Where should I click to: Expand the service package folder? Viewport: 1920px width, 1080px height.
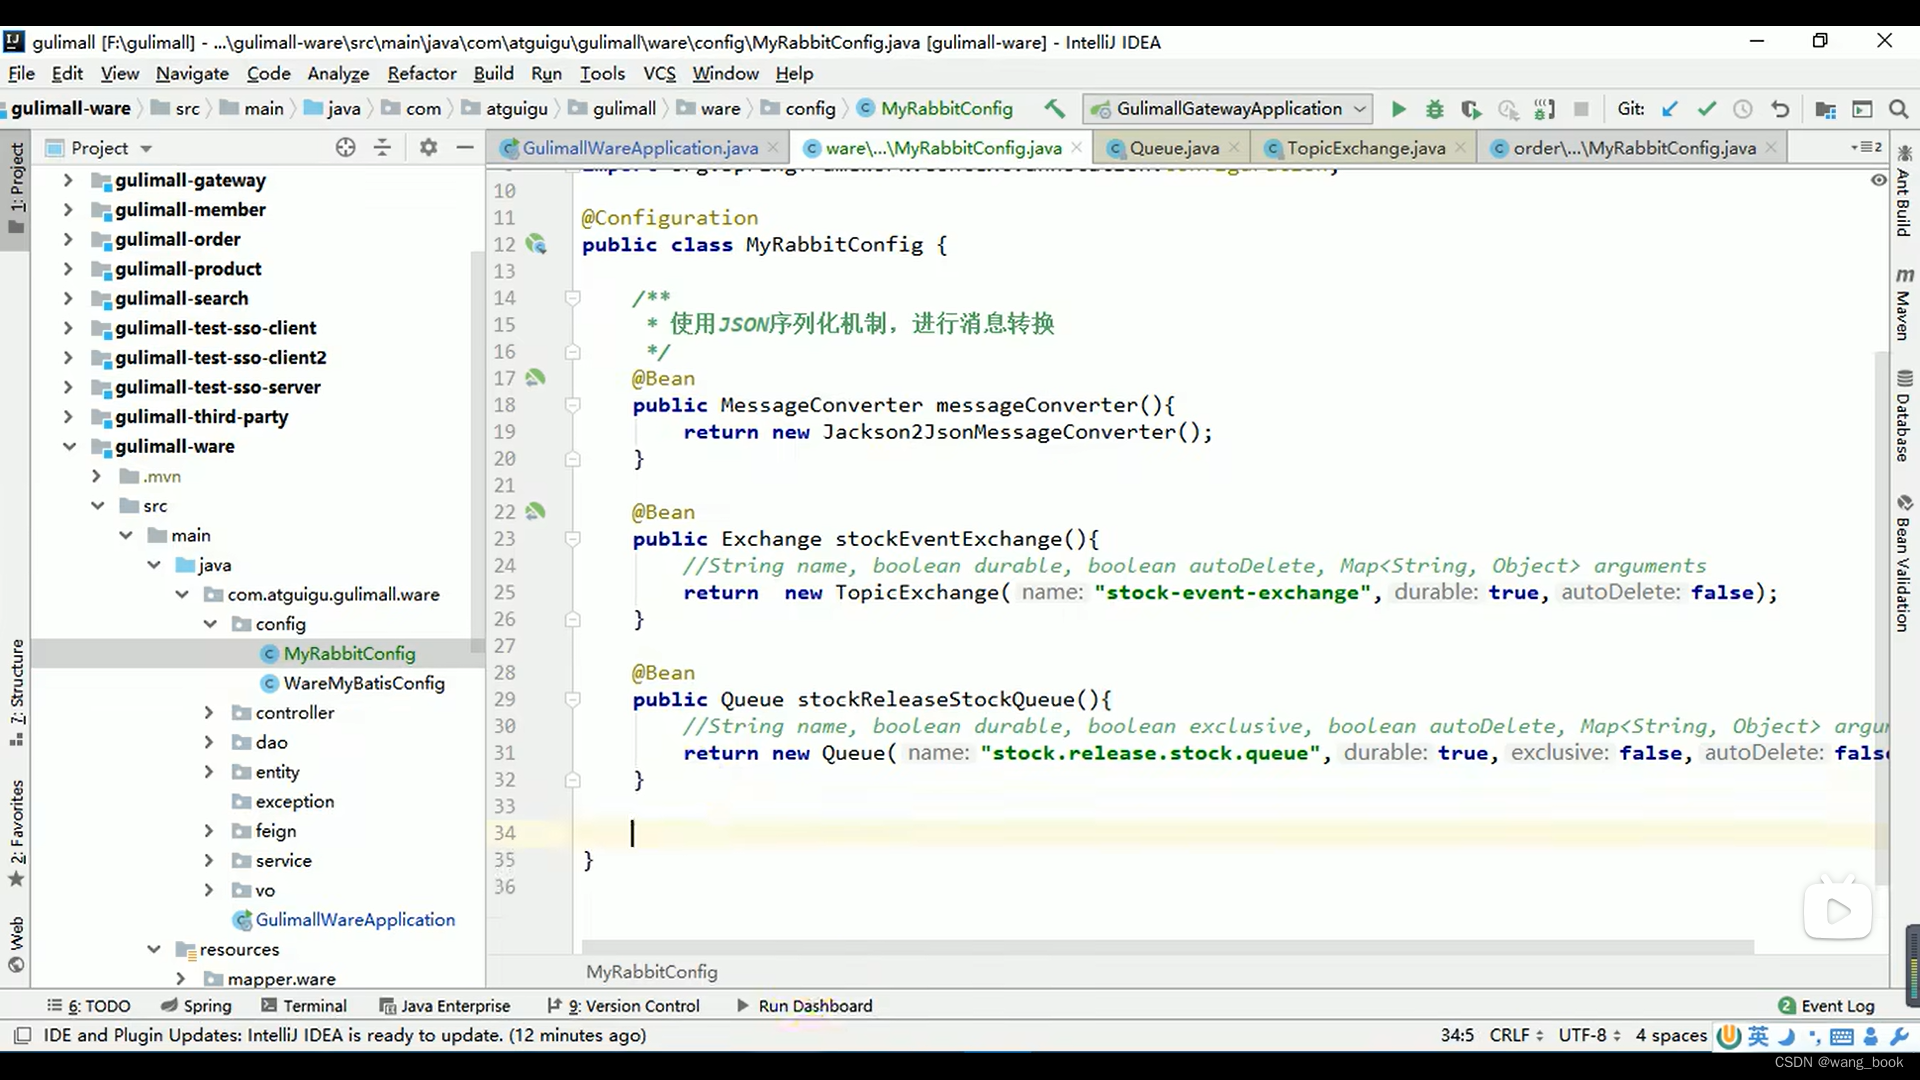(208, 860)
